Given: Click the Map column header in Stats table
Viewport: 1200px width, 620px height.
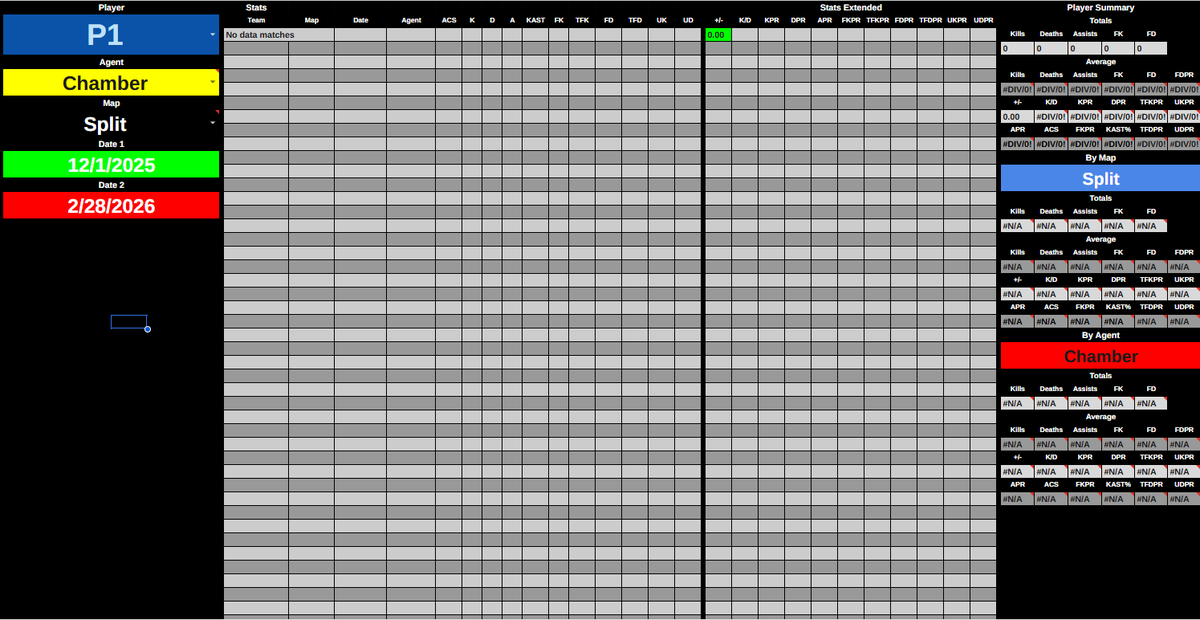Looking at the screenshot, I should (311, 20).
